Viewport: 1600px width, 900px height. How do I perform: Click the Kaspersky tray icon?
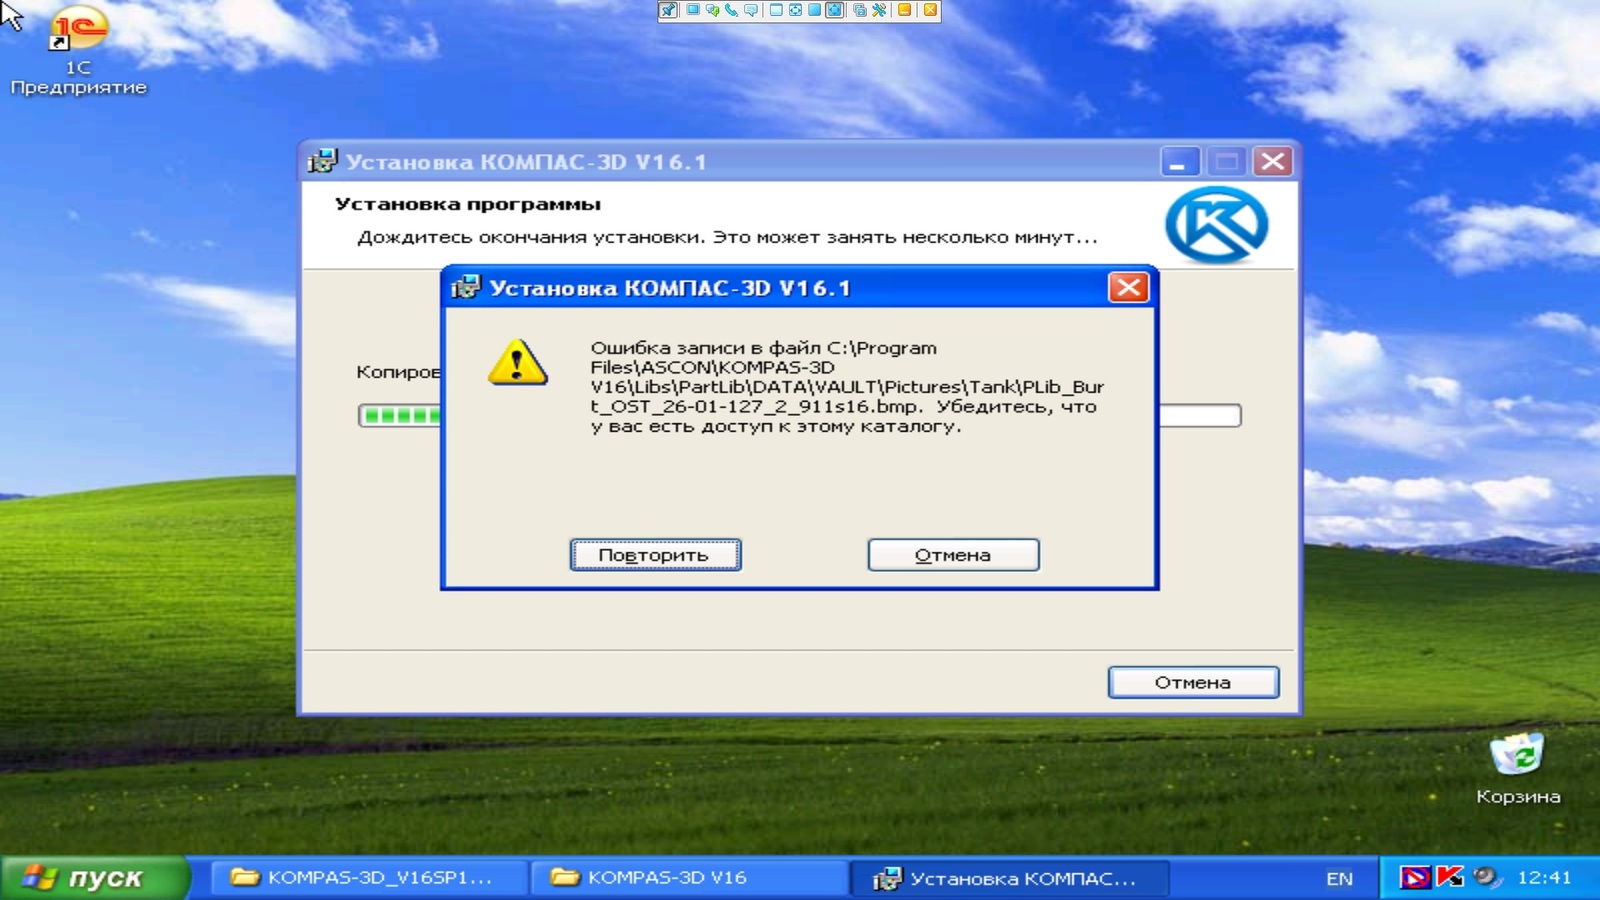click(x=1449, y=877)
